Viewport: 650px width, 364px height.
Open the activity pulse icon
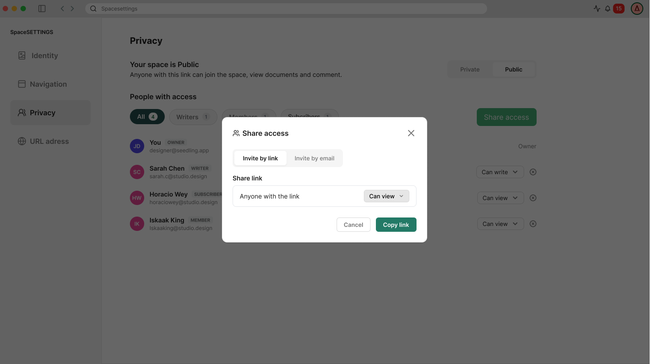(x=597, y=8)
